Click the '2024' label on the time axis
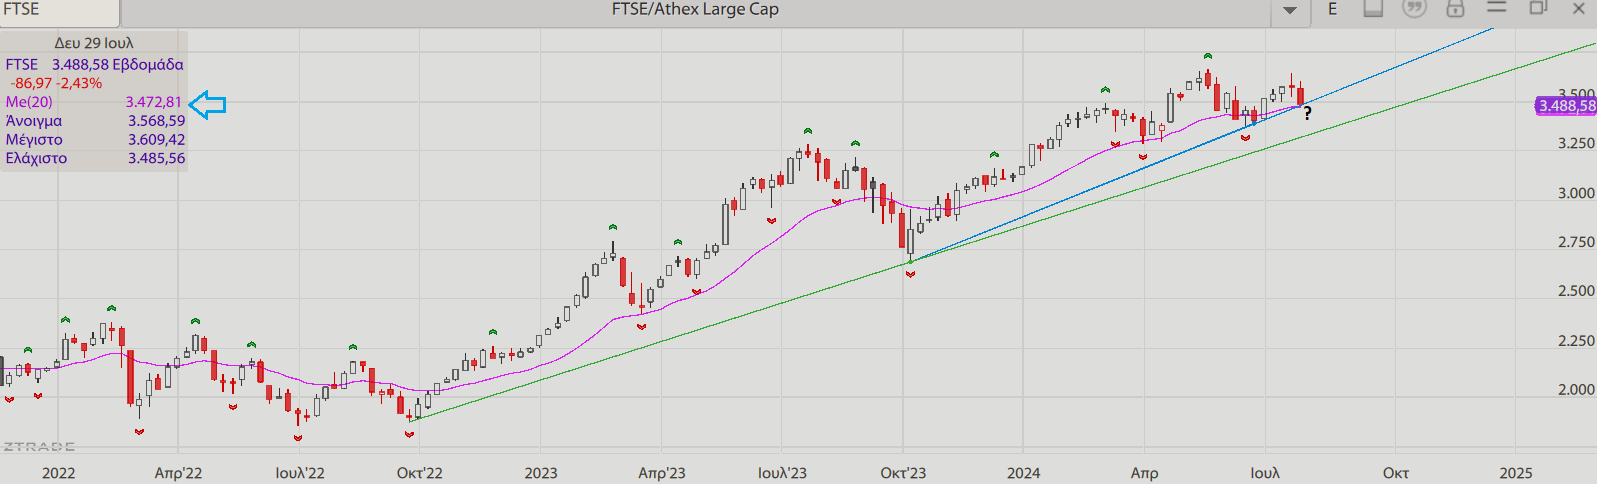Screen dimensions: 1597x484 1024,473
